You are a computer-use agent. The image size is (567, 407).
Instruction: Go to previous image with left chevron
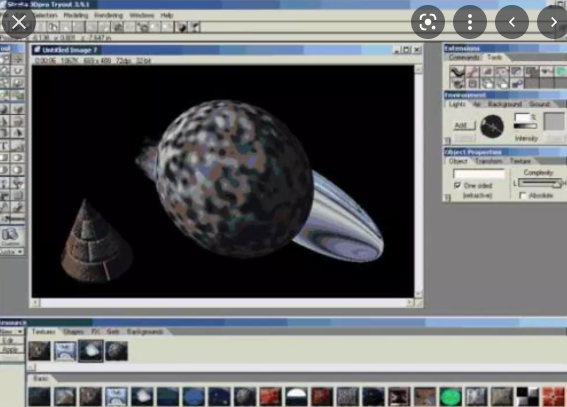pos(512,22)
